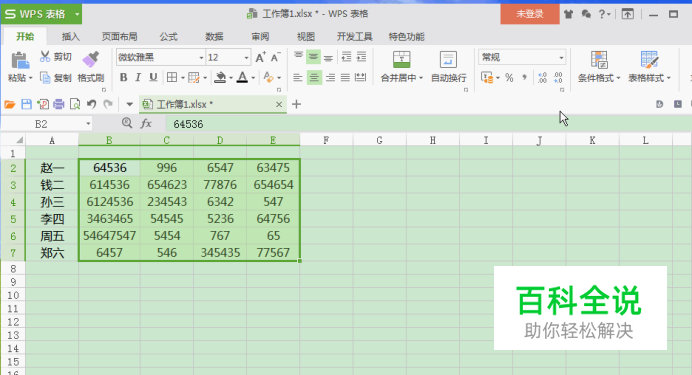Open file with folder icon
Viewport: 692px width, 375px height.
coord(10,104)
